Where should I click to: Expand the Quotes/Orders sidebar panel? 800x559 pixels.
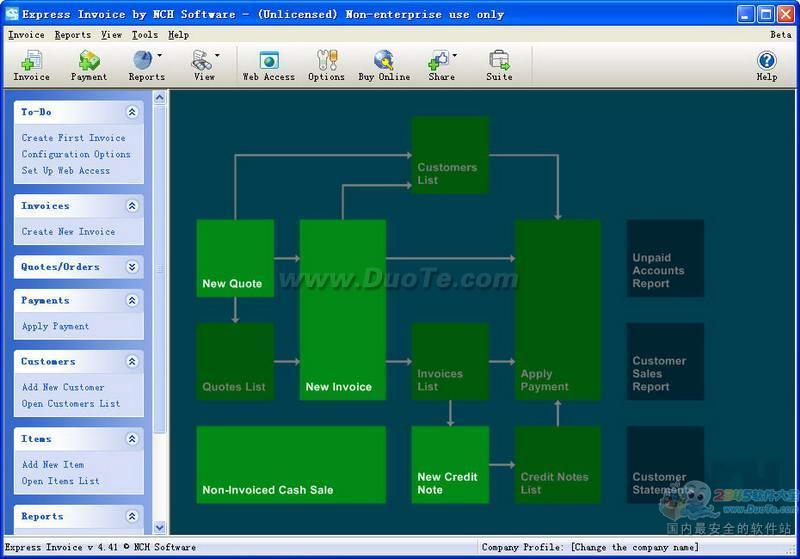(x=132, y=267)
